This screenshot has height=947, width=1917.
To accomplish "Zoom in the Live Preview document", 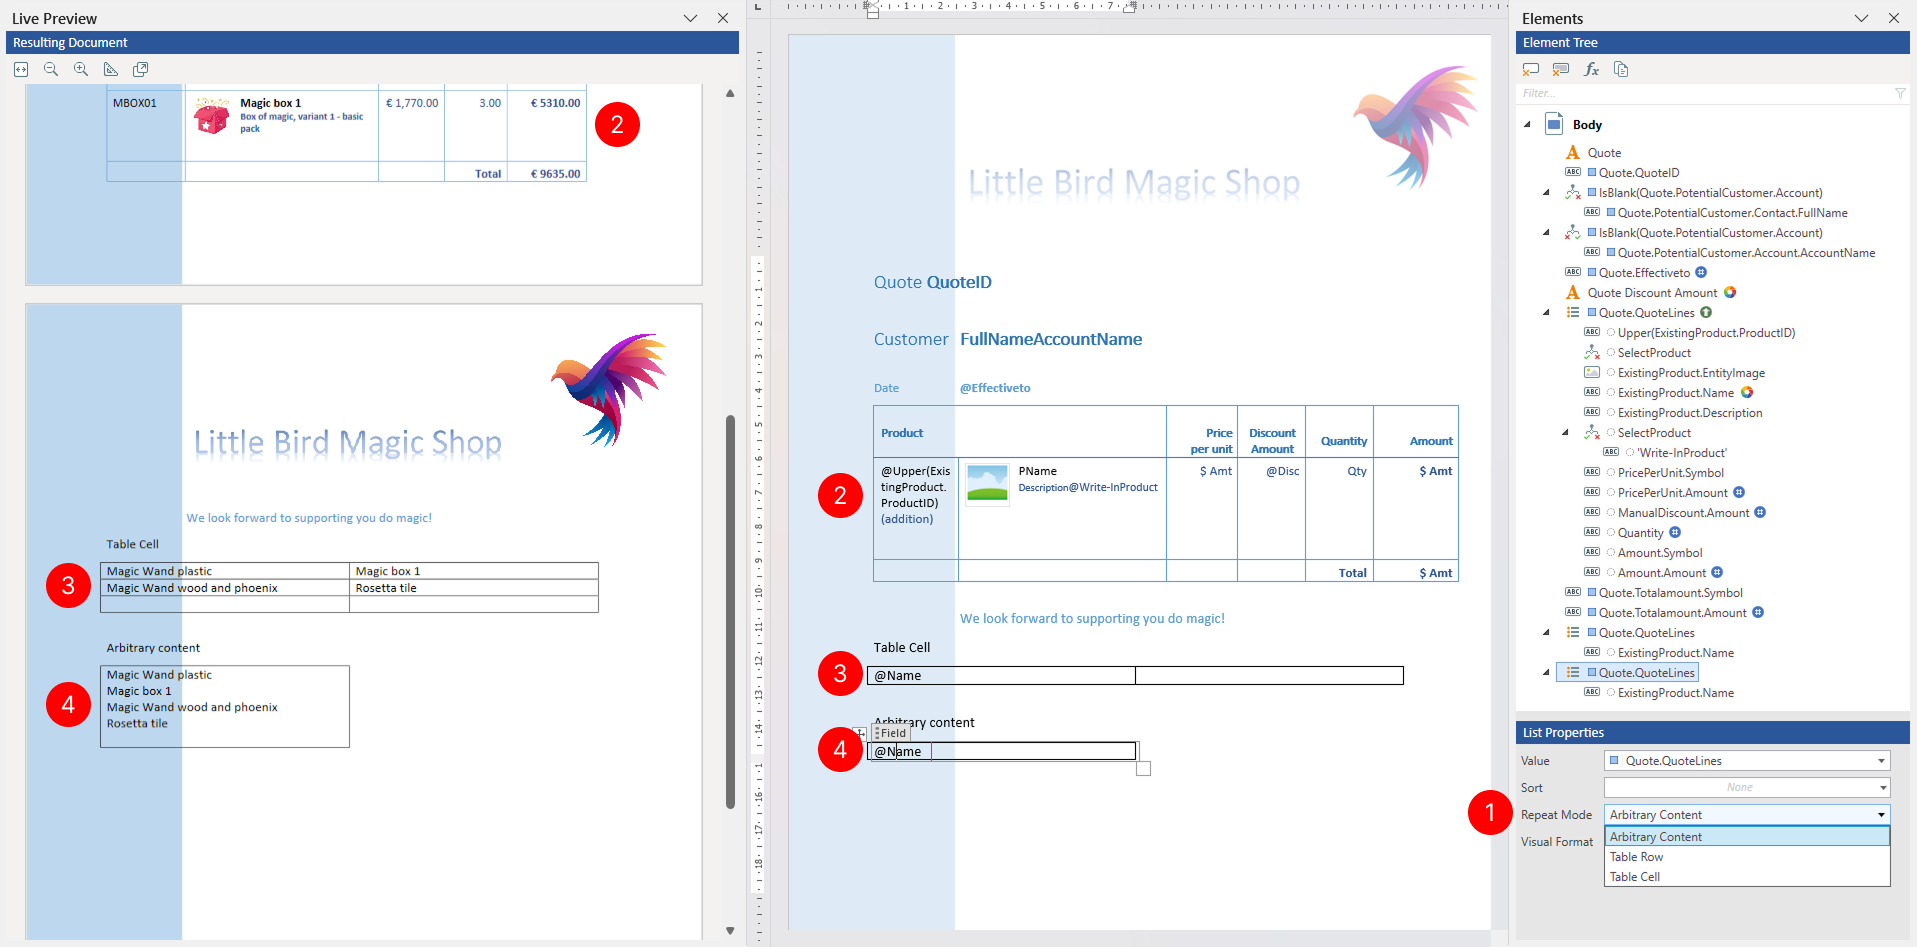I will pyautogui.click(x=81, y=69).
